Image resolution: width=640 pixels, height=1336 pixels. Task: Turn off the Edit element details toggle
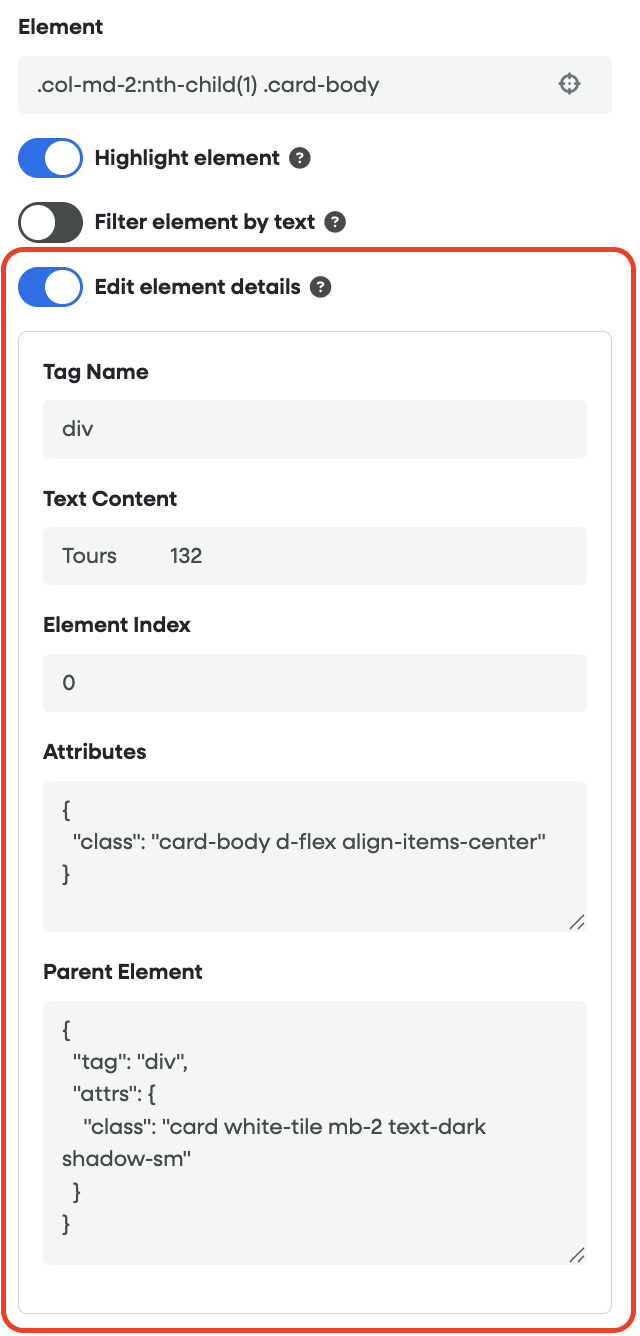(x=50, y=287)
